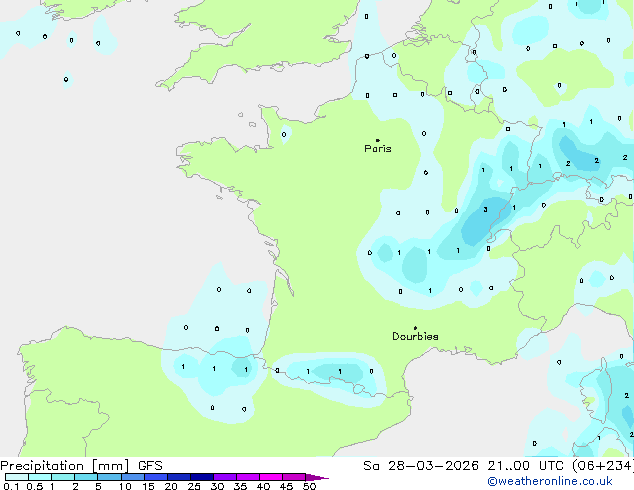Click the '21..00 UTC' time text
Viewport: 634px width, 490px height.
[525, 466]
